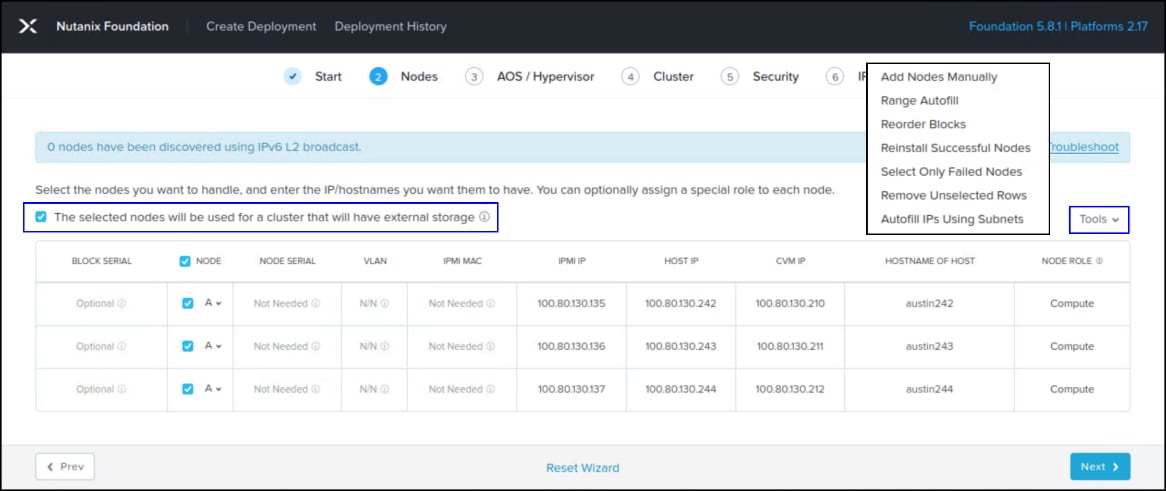Screen dimensions: 1166x491
Task: Go to the AOS / Hypervisor step
Action: coord(546,77)
